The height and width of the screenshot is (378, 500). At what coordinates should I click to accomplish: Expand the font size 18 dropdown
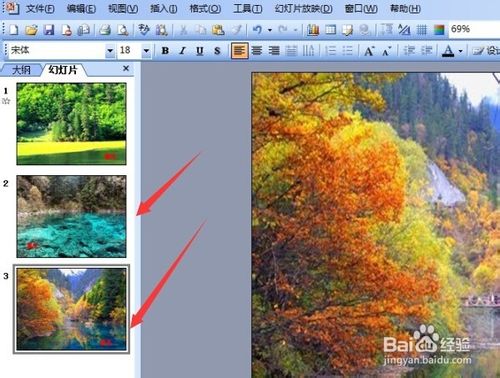click(x=146, y=51)
